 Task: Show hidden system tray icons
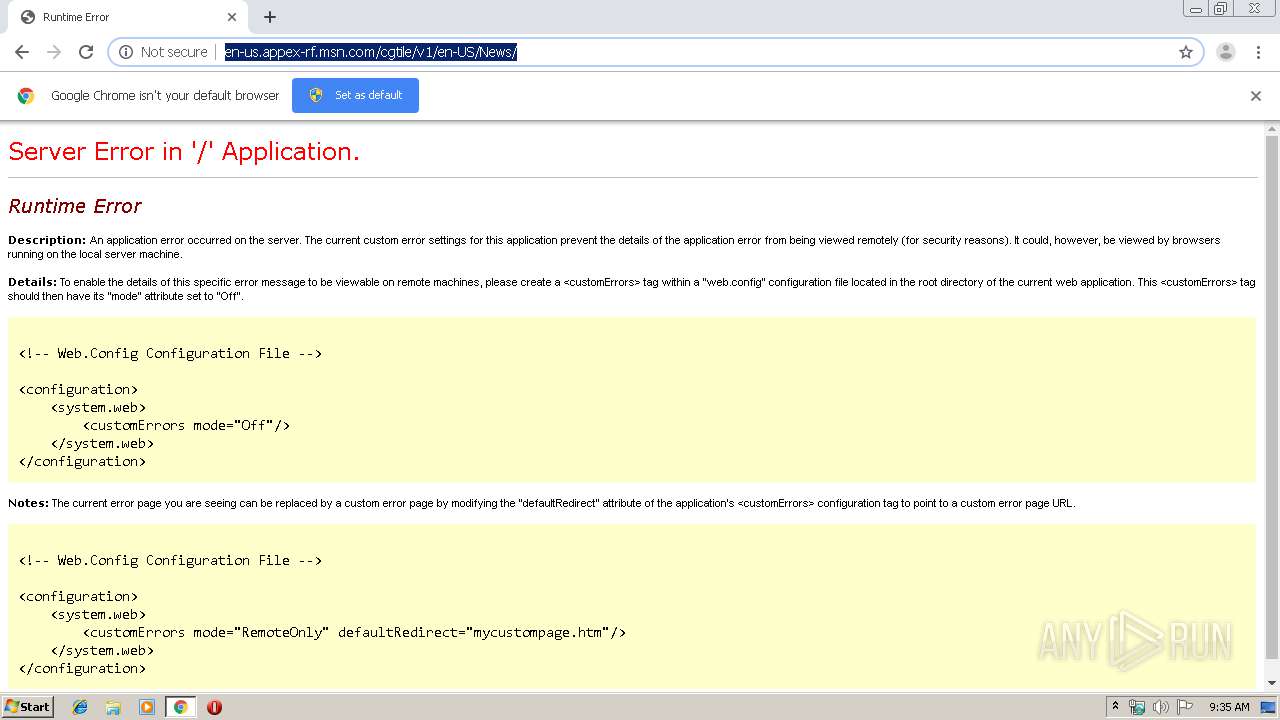1116,707
